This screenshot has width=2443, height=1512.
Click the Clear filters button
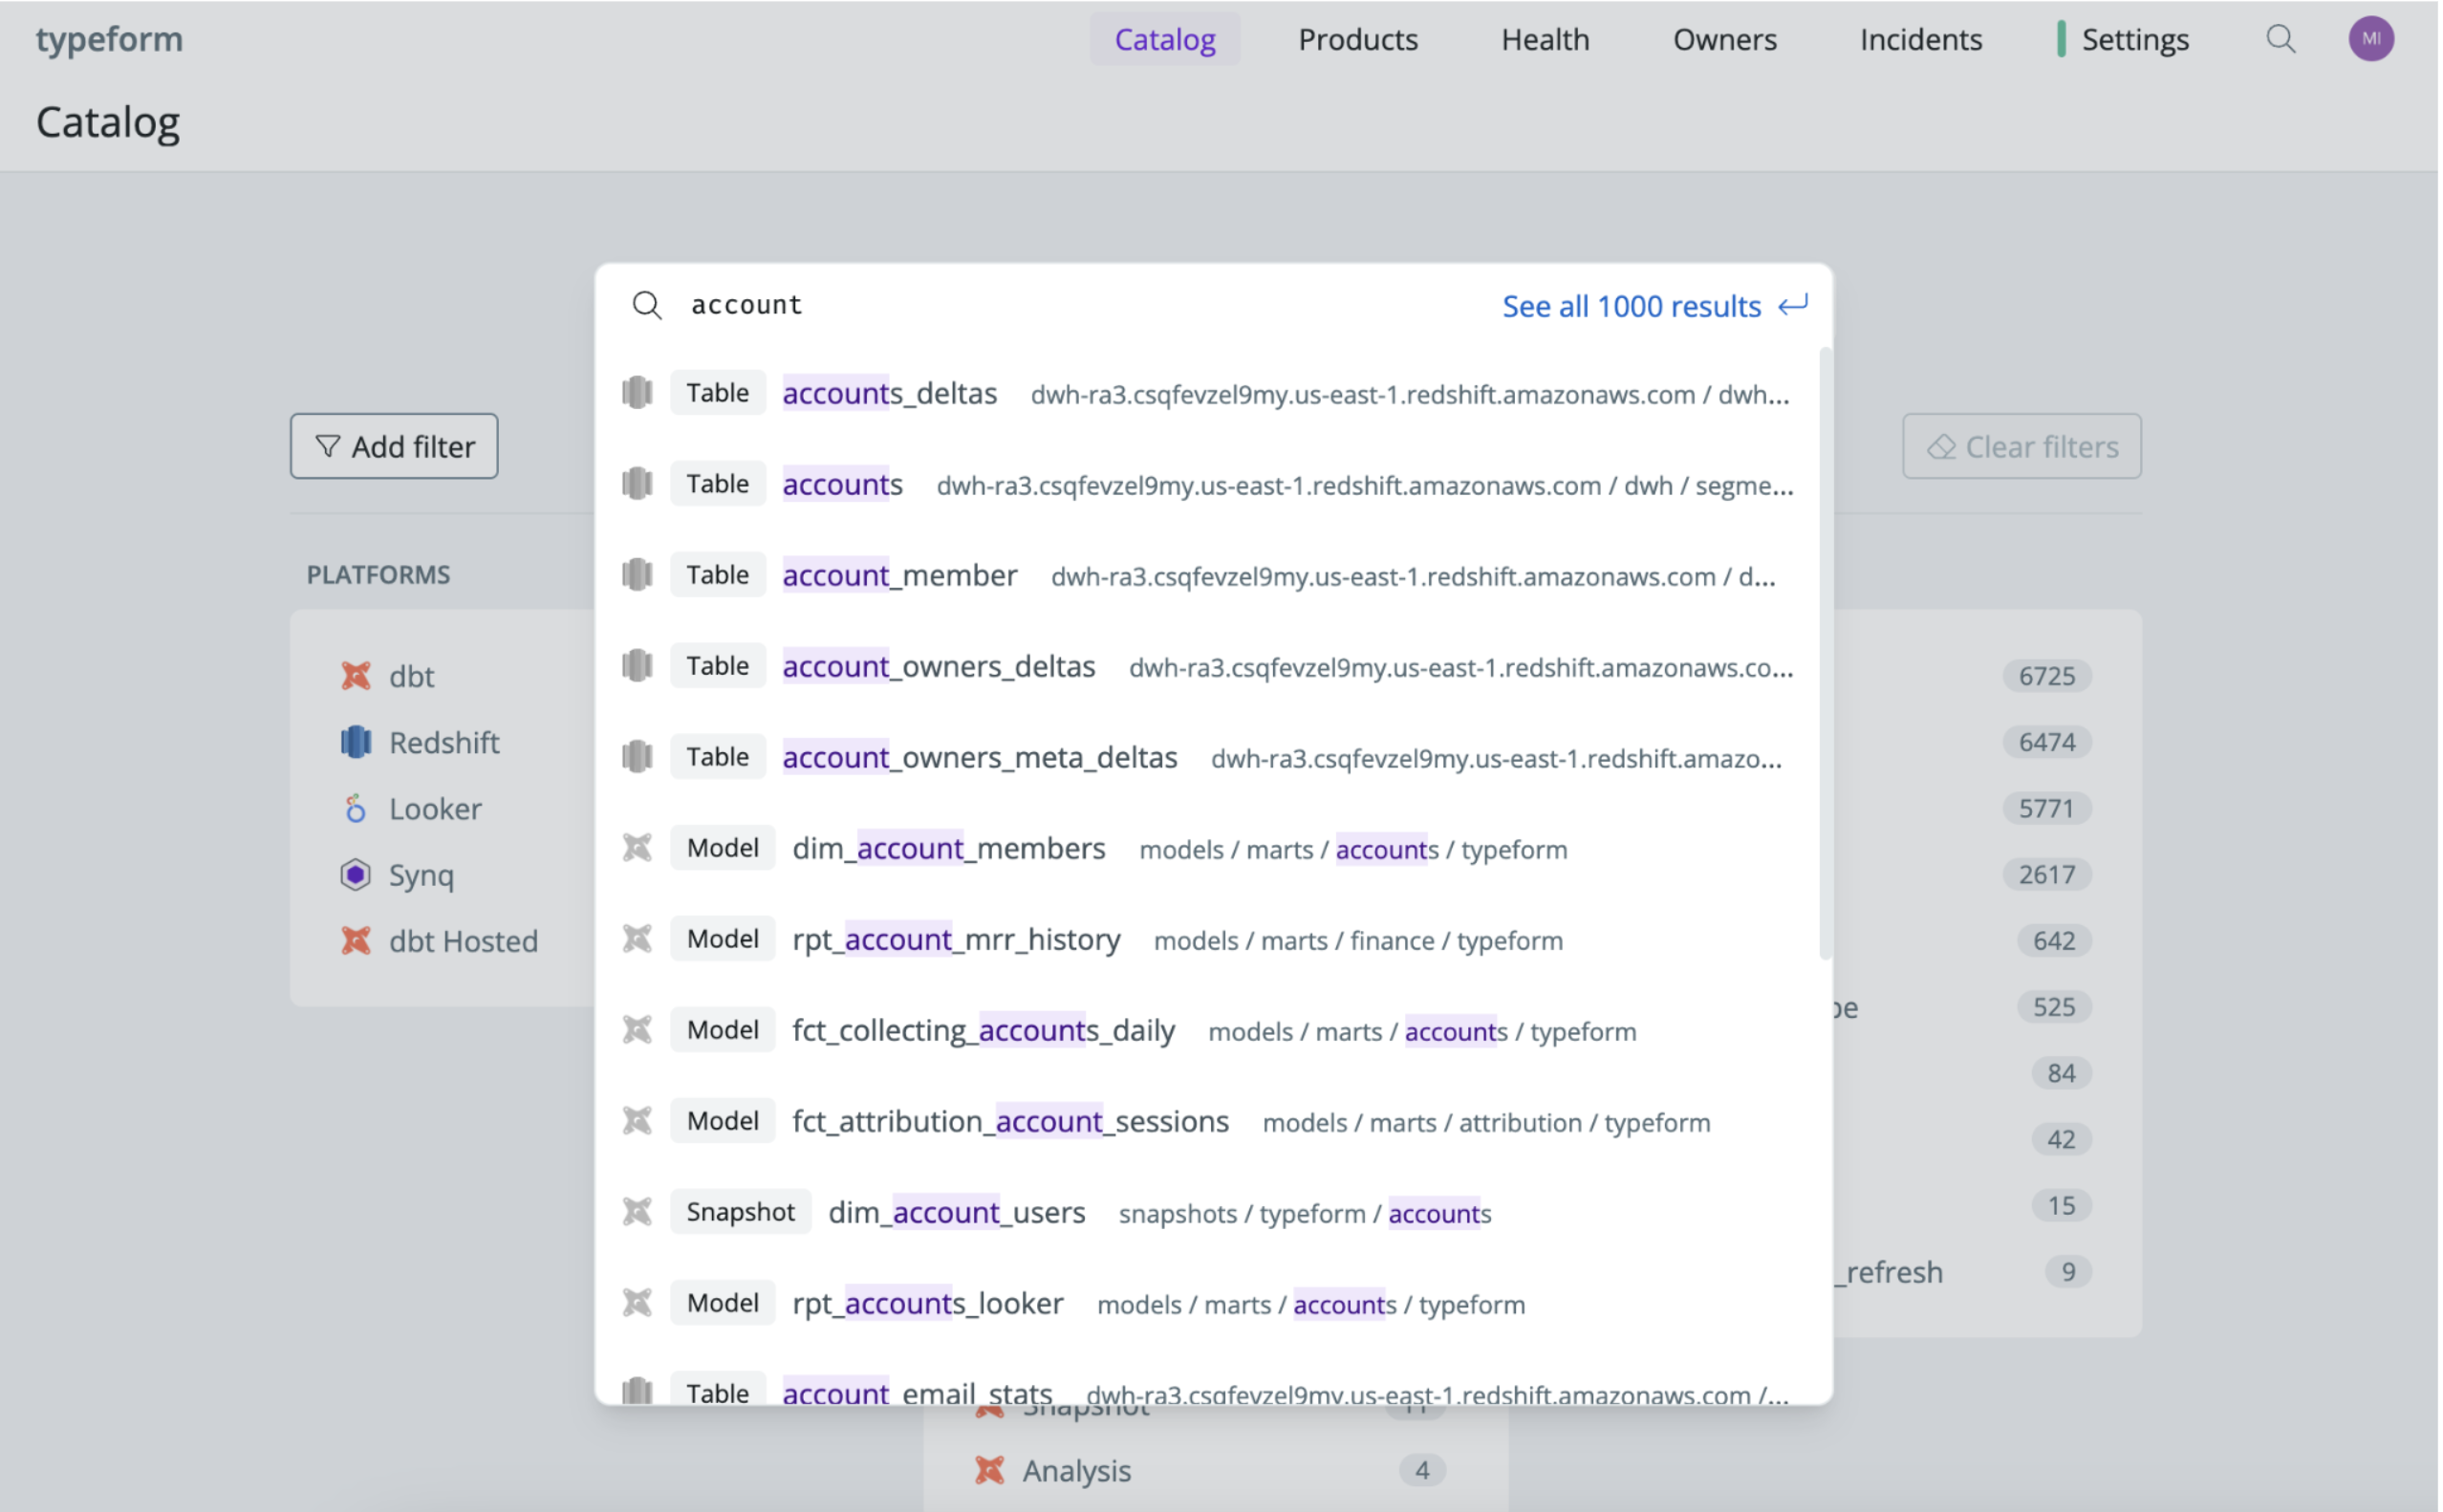(2020, 446)
